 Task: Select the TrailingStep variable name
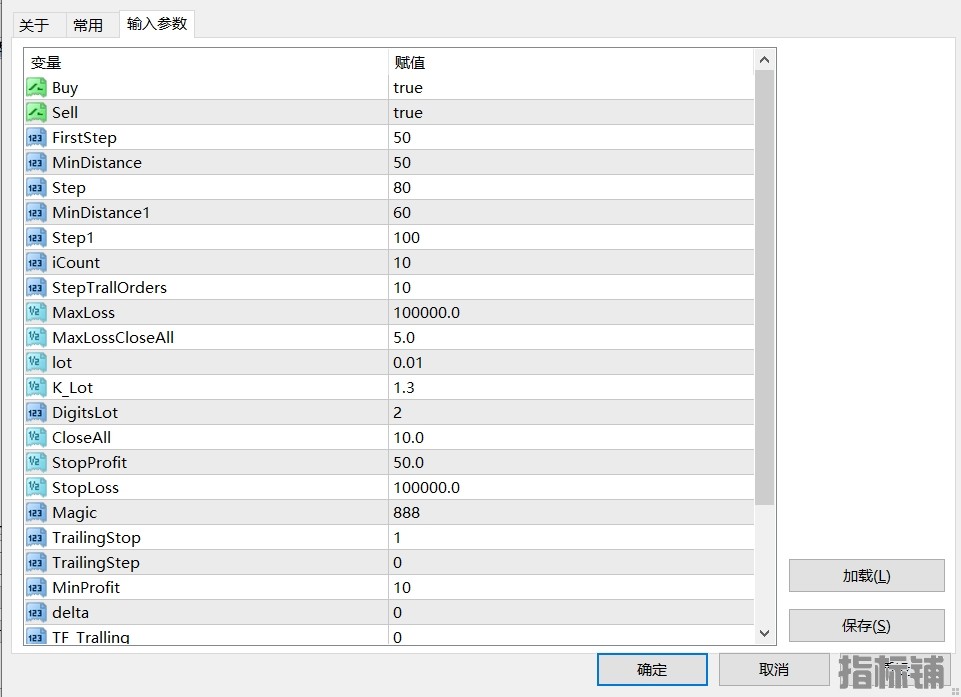tap(96, 563)
